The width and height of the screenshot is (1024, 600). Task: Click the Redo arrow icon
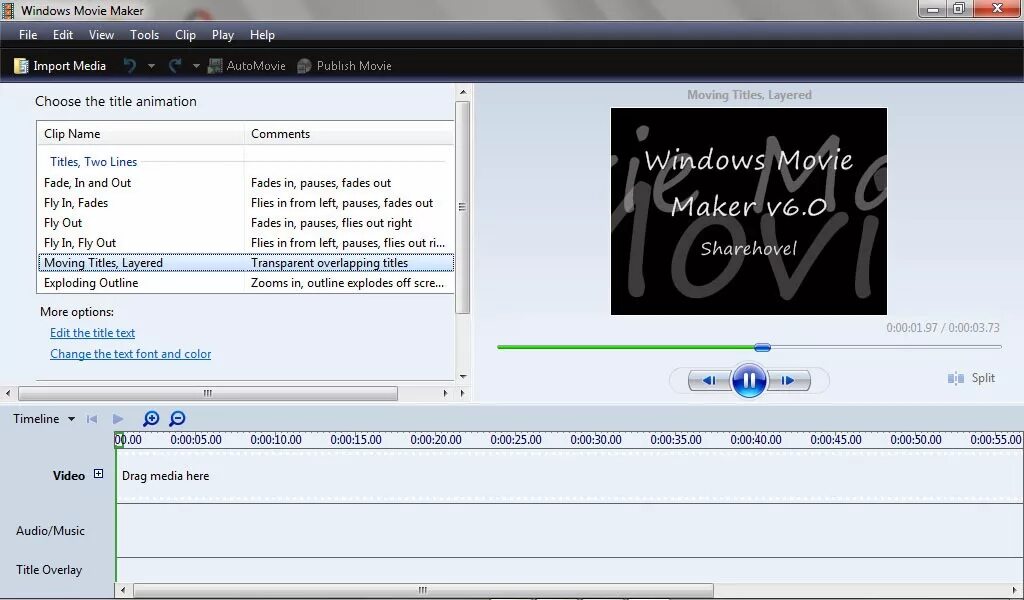coord(174,66)
